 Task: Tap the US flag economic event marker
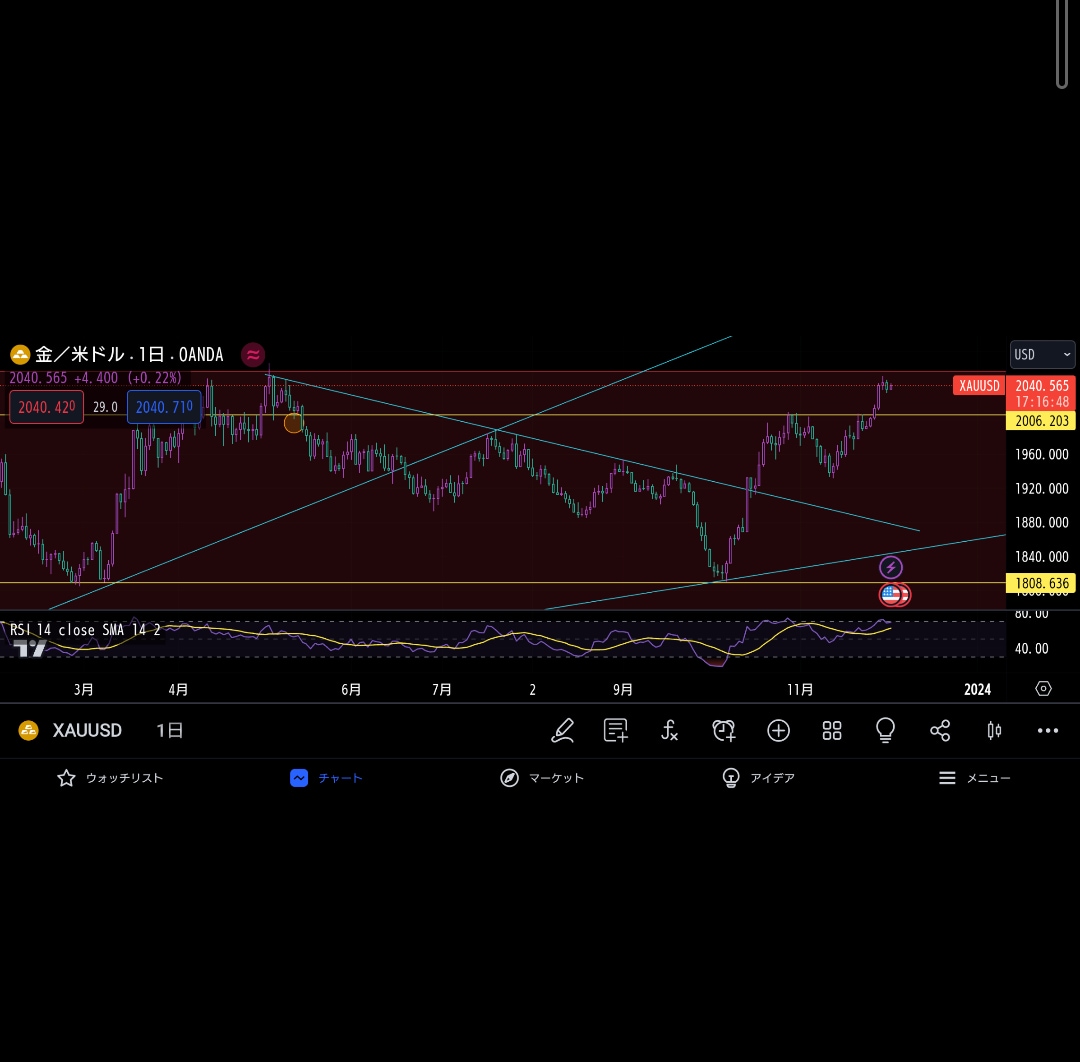click(891, 594)
